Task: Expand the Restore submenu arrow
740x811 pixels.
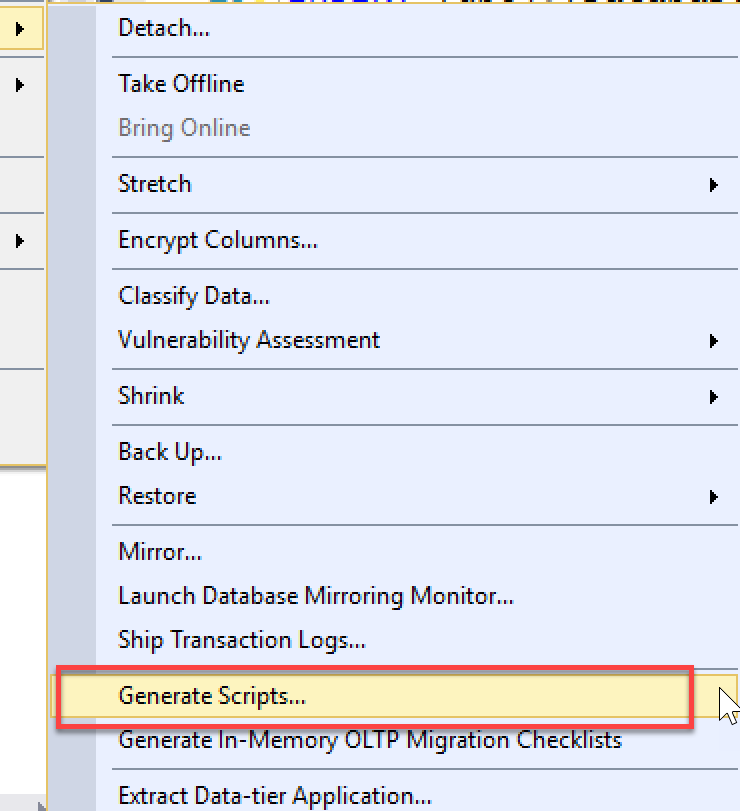Action: (x=714, y=497)
